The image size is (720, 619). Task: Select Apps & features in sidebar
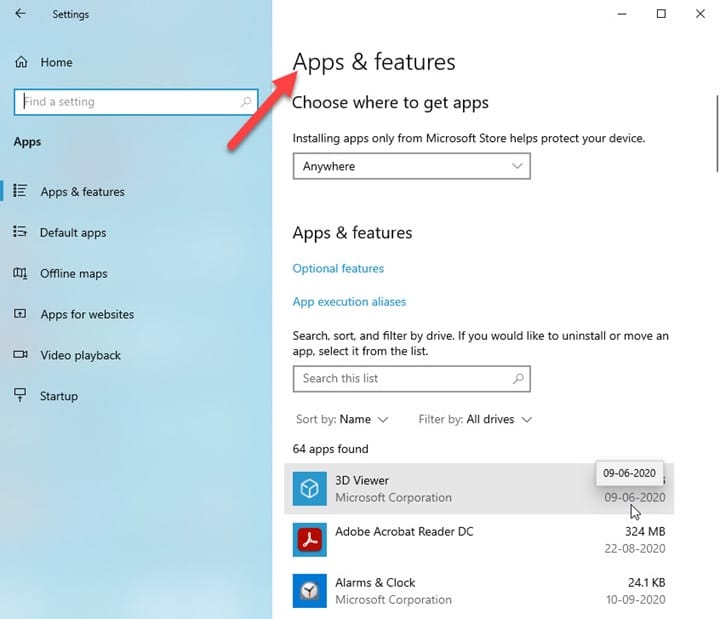(x=82, y=192)
